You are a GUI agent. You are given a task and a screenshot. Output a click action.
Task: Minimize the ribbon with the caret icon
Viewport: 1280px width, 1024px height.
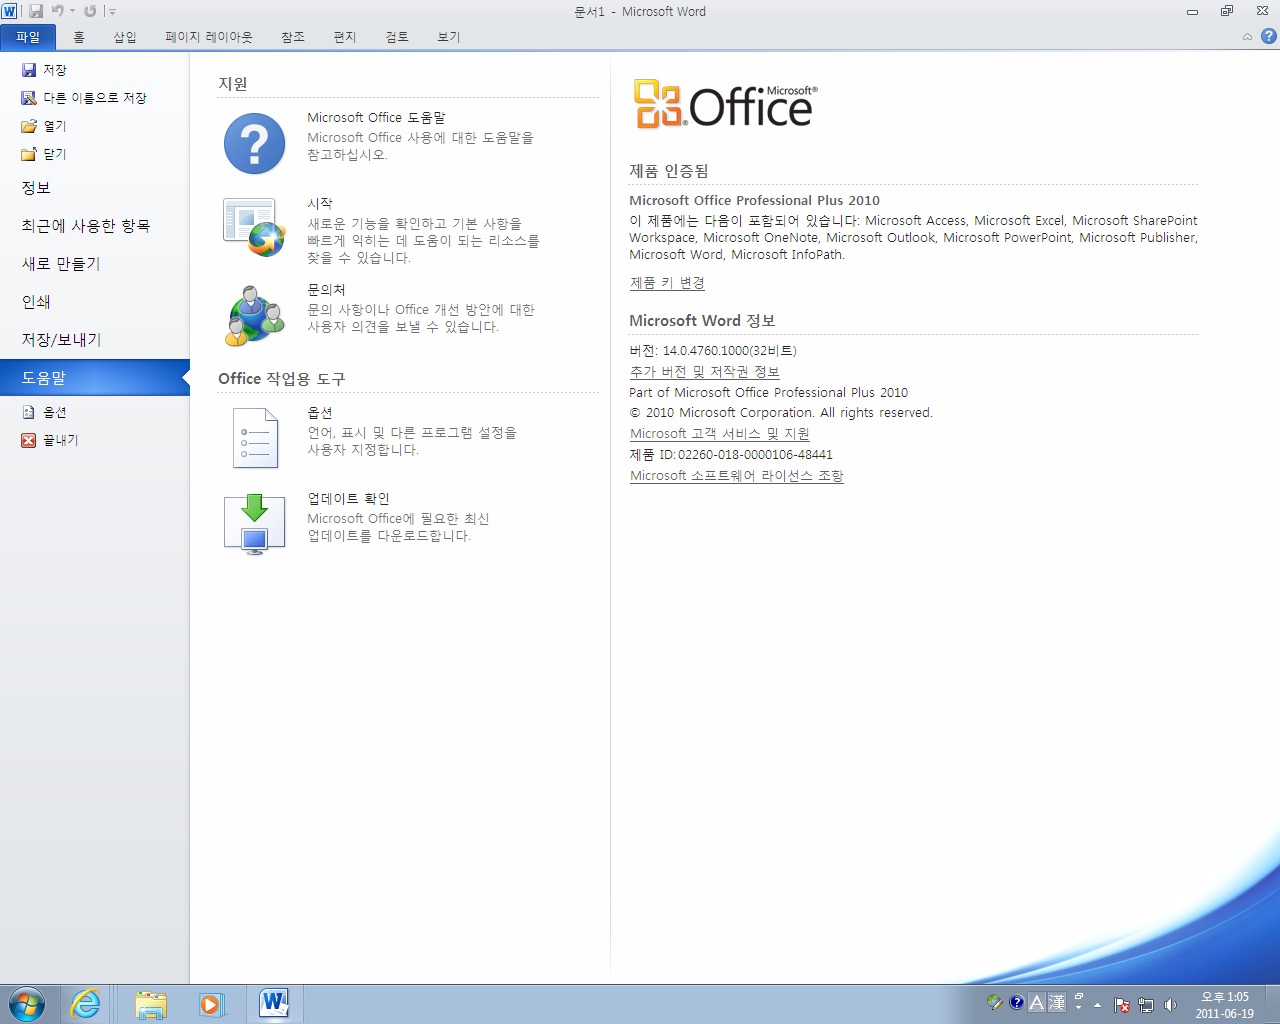point(1247,37)
